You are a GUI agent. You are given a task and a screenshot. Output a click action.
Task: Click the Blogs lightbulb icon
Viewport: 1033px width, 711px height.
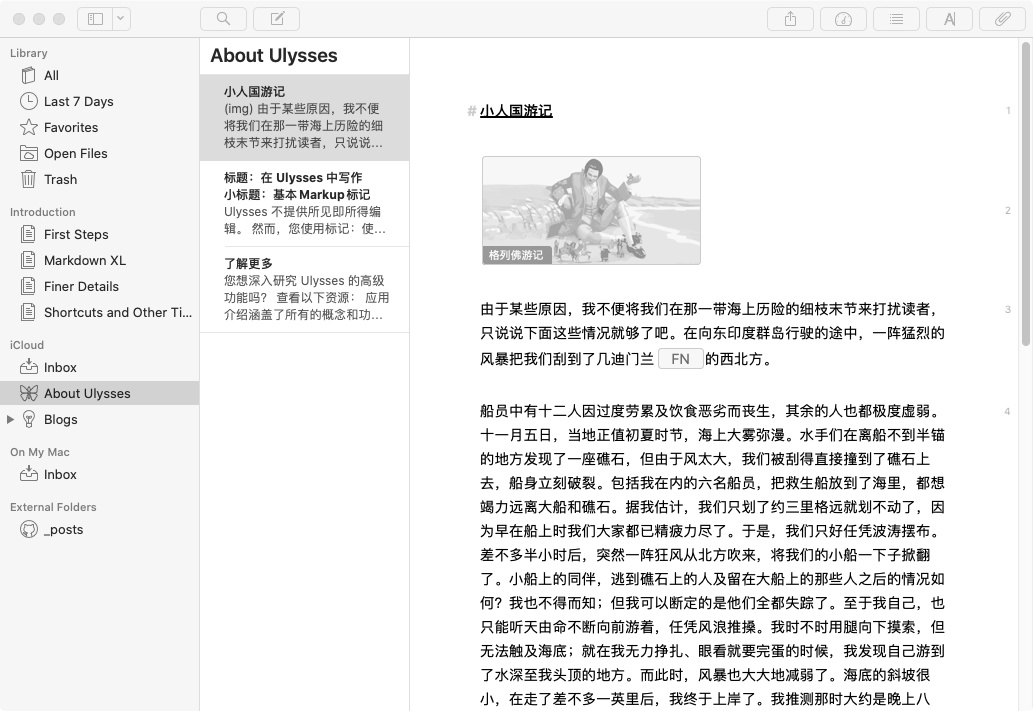(28, 419)
